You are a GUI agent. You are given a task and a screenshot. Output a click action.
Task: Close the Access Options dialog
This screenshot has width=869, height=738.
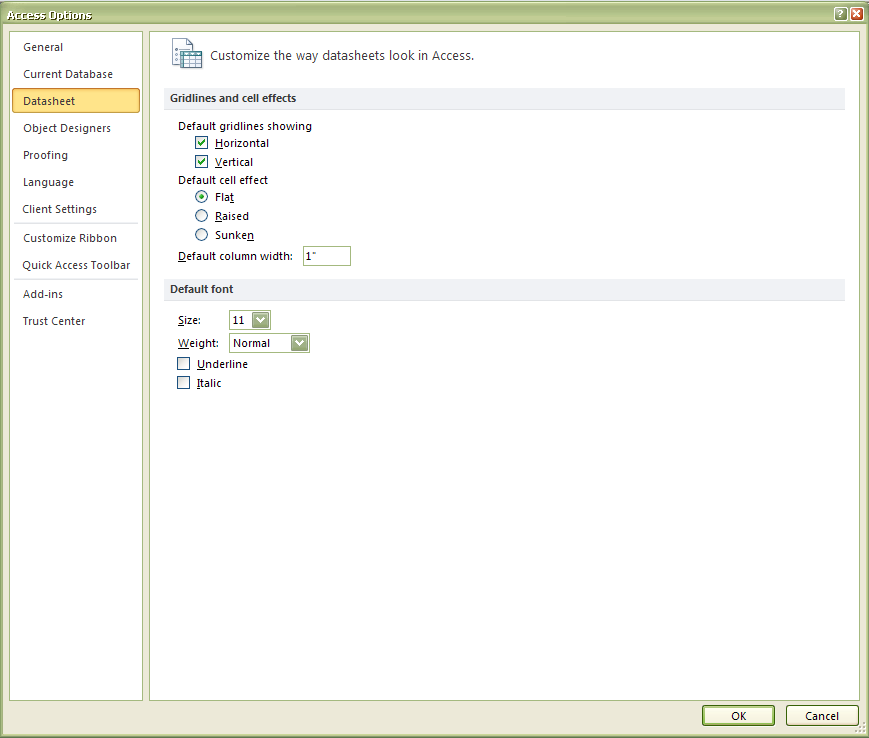(856, 14)
